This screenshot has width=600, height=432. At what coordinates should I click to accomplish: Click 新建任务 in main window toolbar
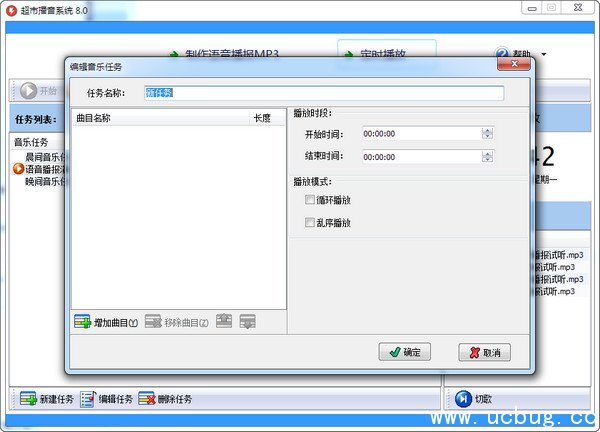pyautogui.click(x=47, y=399)
